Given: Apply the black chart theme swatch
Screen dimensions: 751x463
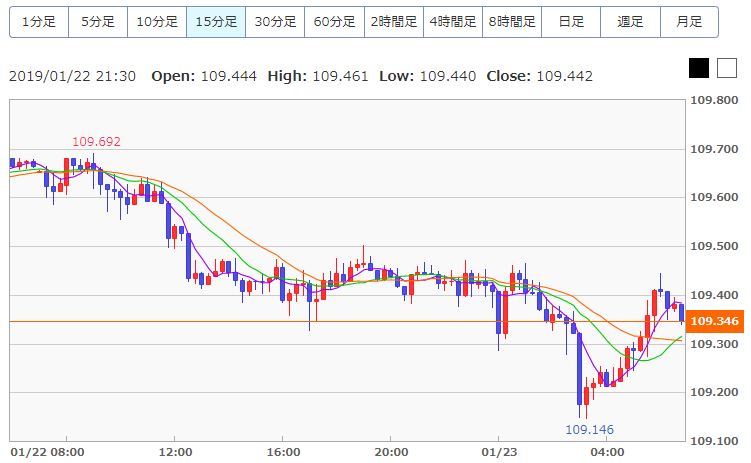Looking at the screenshot, I should pyautogui.click(x=699, y=68).
